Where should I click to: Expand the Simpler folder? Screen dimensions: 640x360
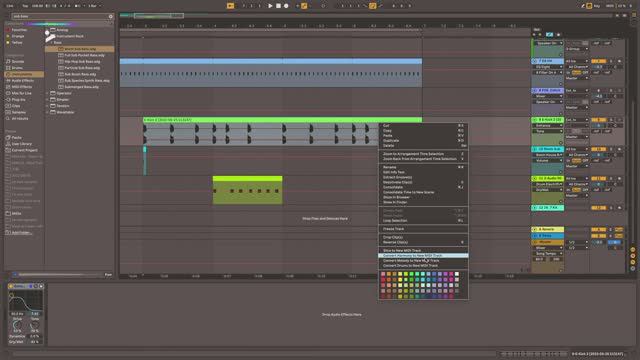tap(47, 100)
